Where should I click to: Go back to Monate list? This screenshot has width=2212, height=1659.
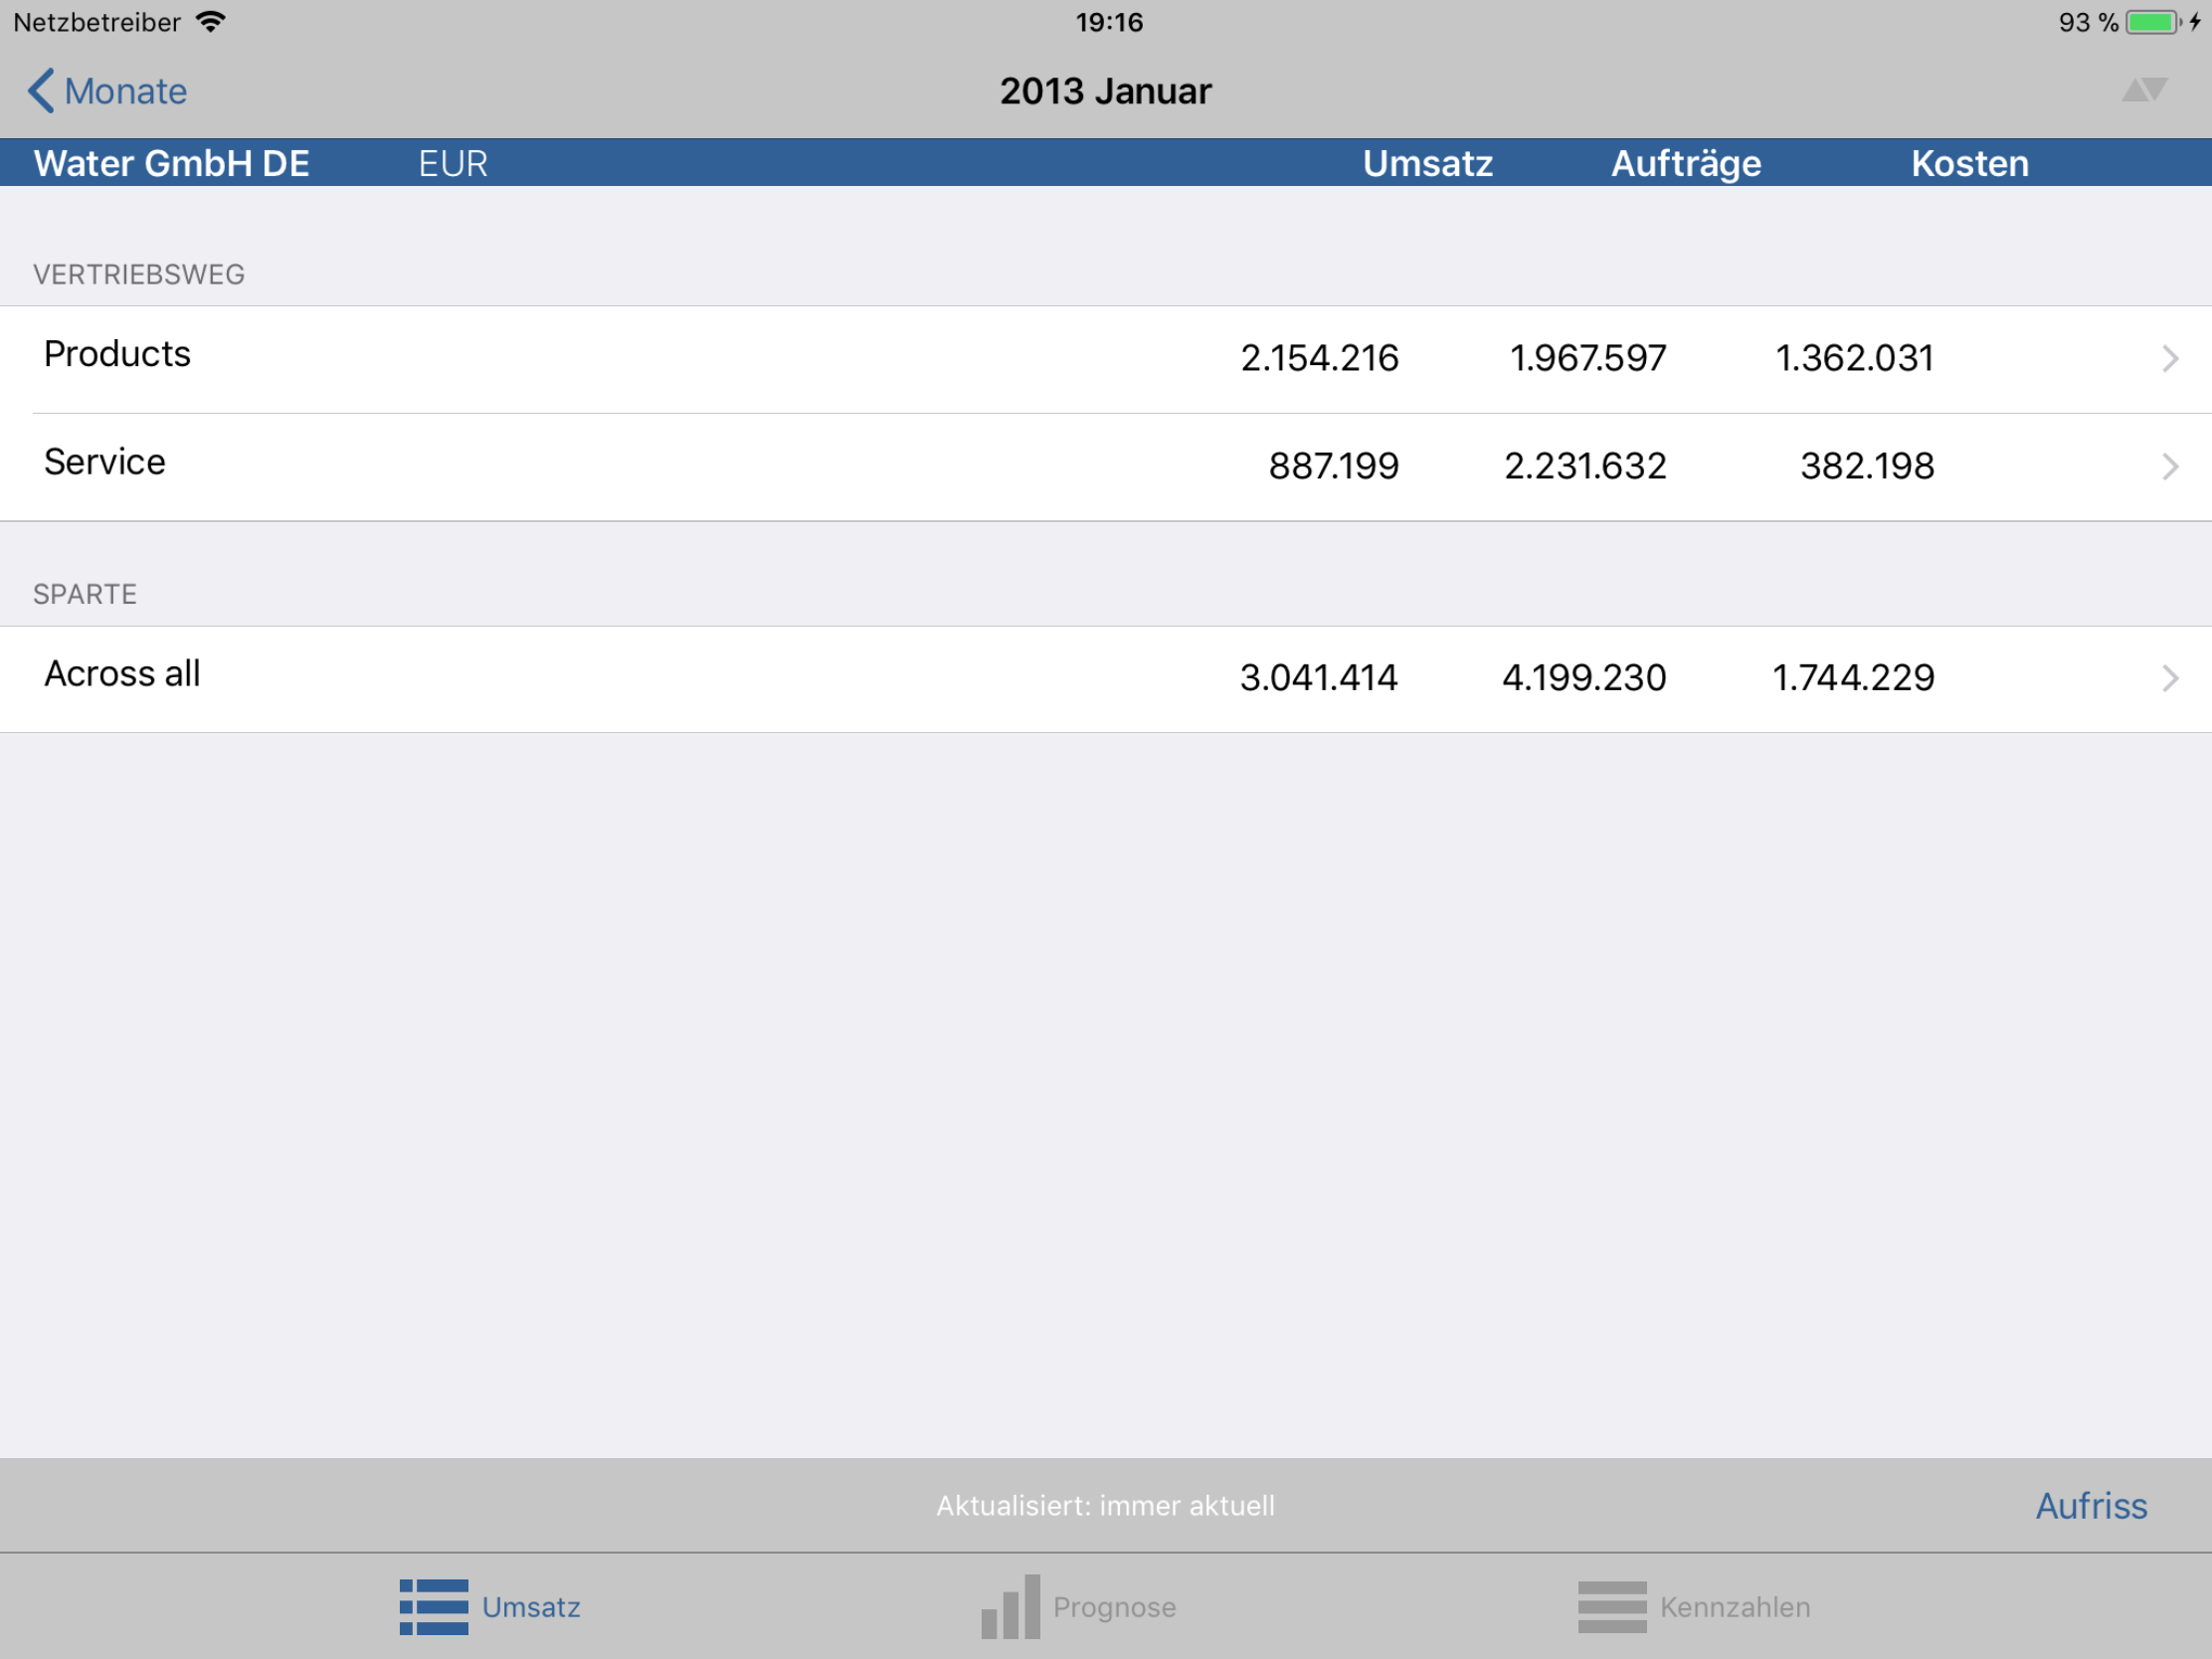107,91
